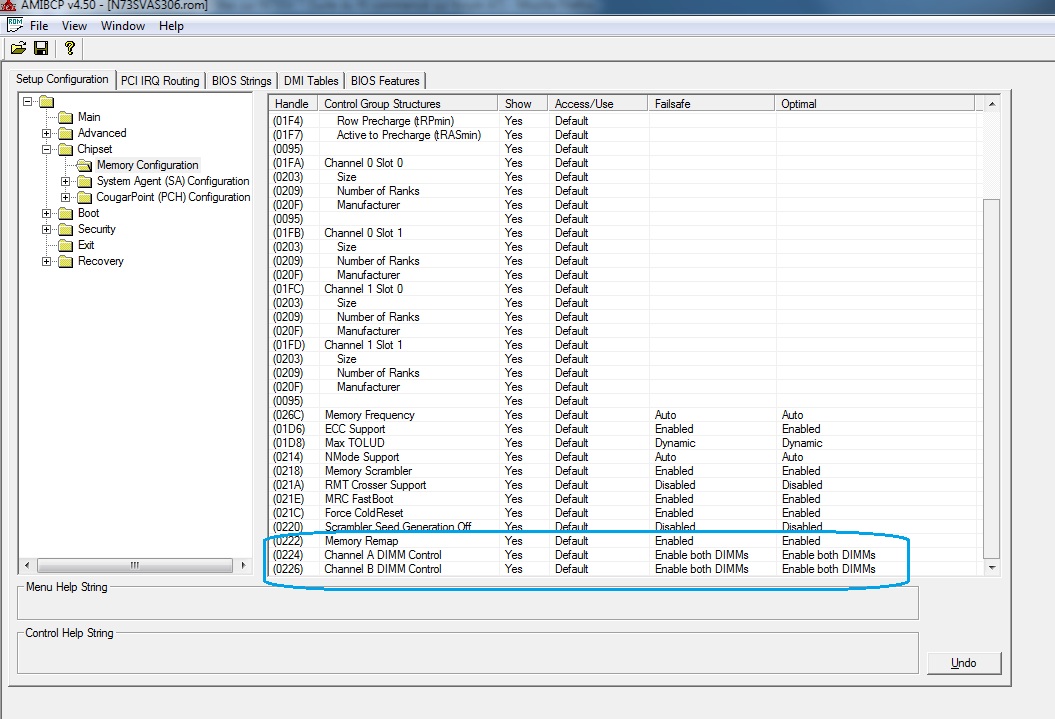The height and width of the screenshot is (719, 1055).
Task: Switch to the PCI IRQ Routing tab
Action: pyautogui.click(x=160, y=81)
